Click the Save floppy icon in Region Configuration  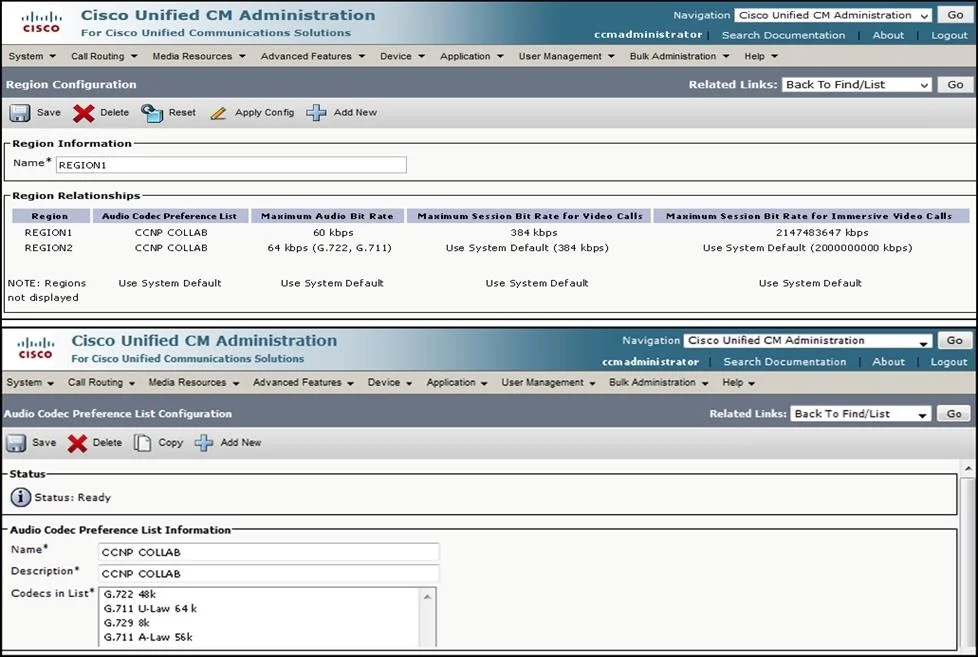click(19, 113)
